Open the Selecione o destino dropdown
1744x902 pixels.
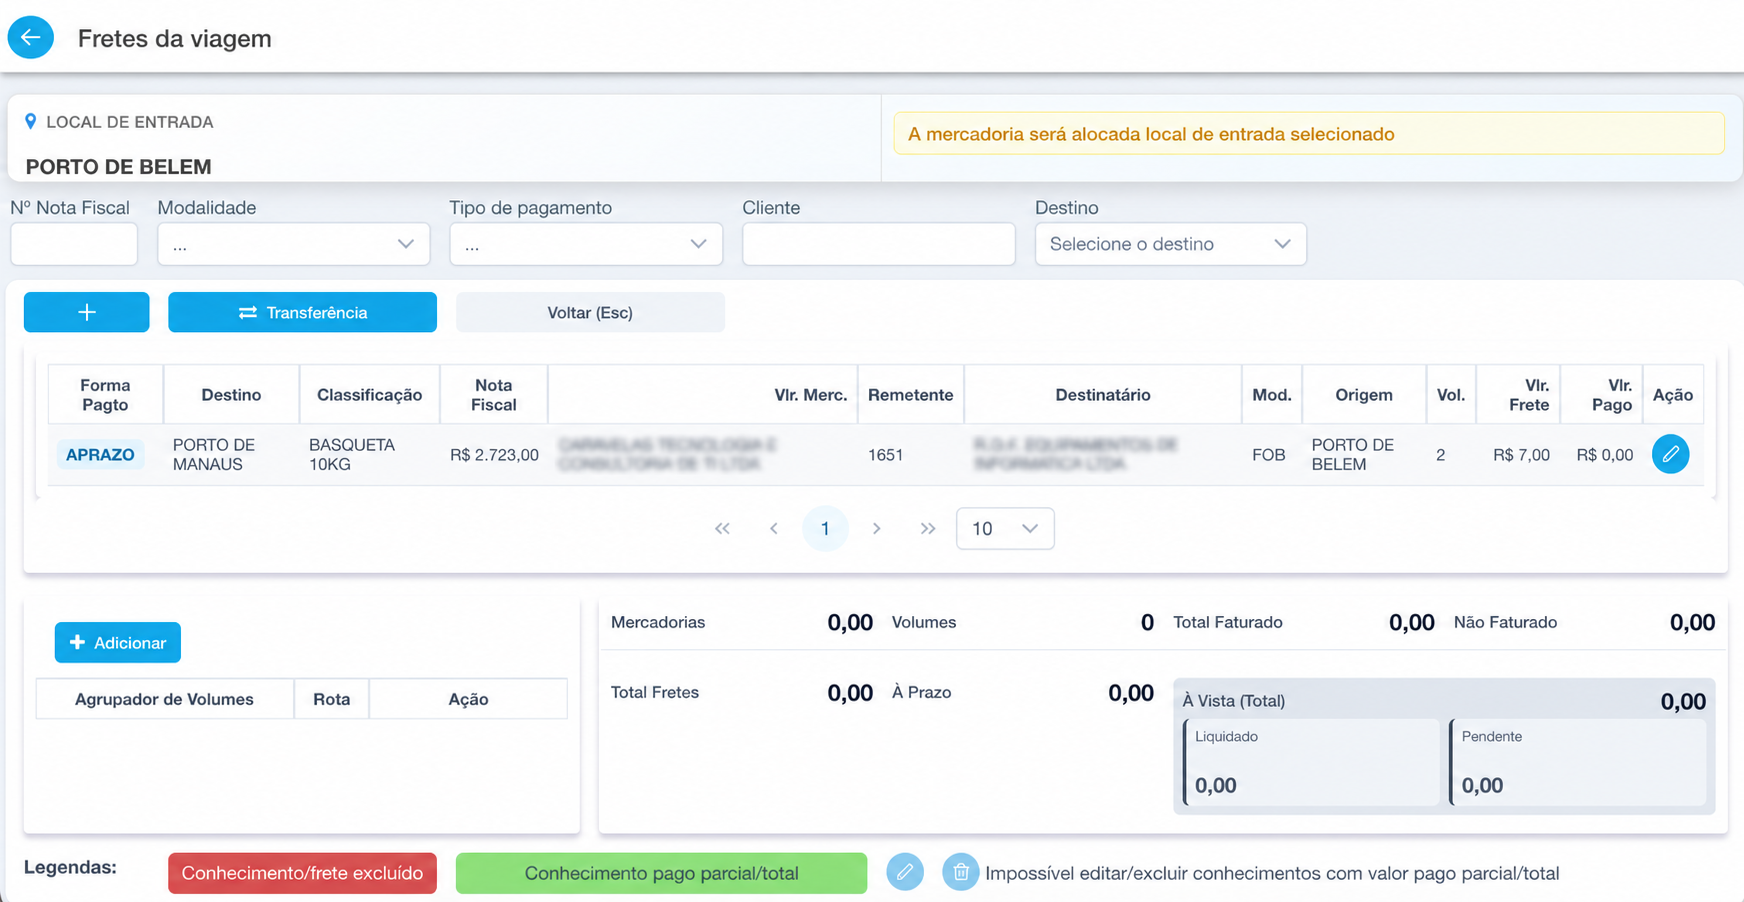point(1170,244)
